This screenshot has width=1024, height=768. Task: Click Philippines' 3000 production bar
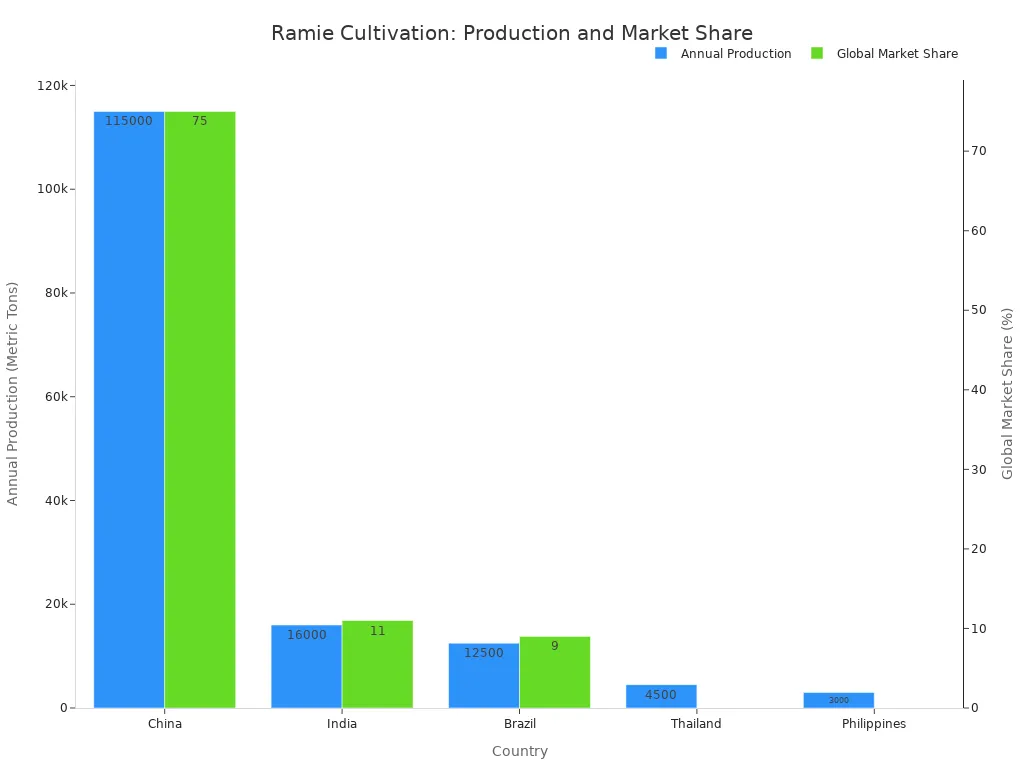[839, 700]
